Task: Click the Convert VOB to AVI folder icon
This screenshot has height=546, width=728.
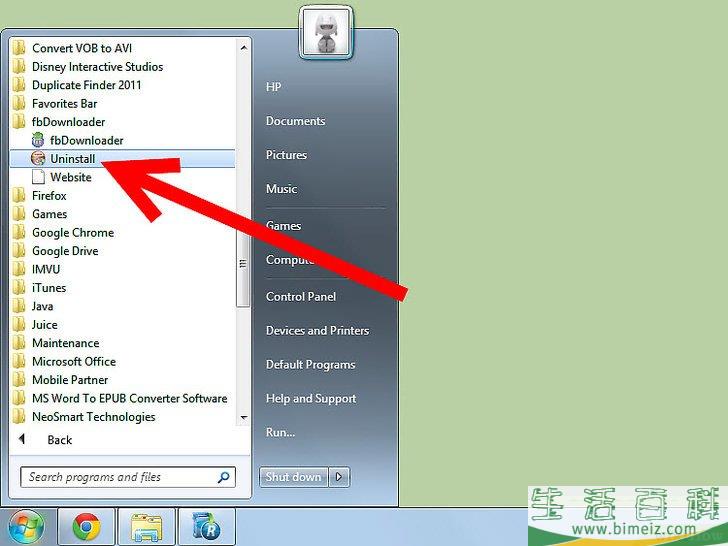Action: coord(19,48)
